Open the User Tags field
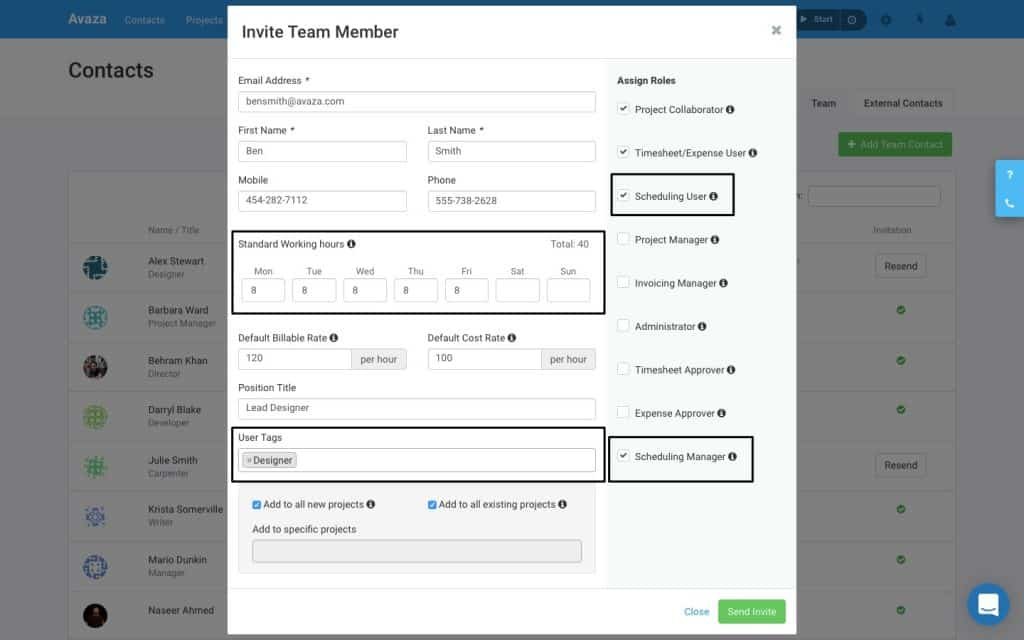The image size is (1024, 640). pyautogui.click(x=445, y=460)
